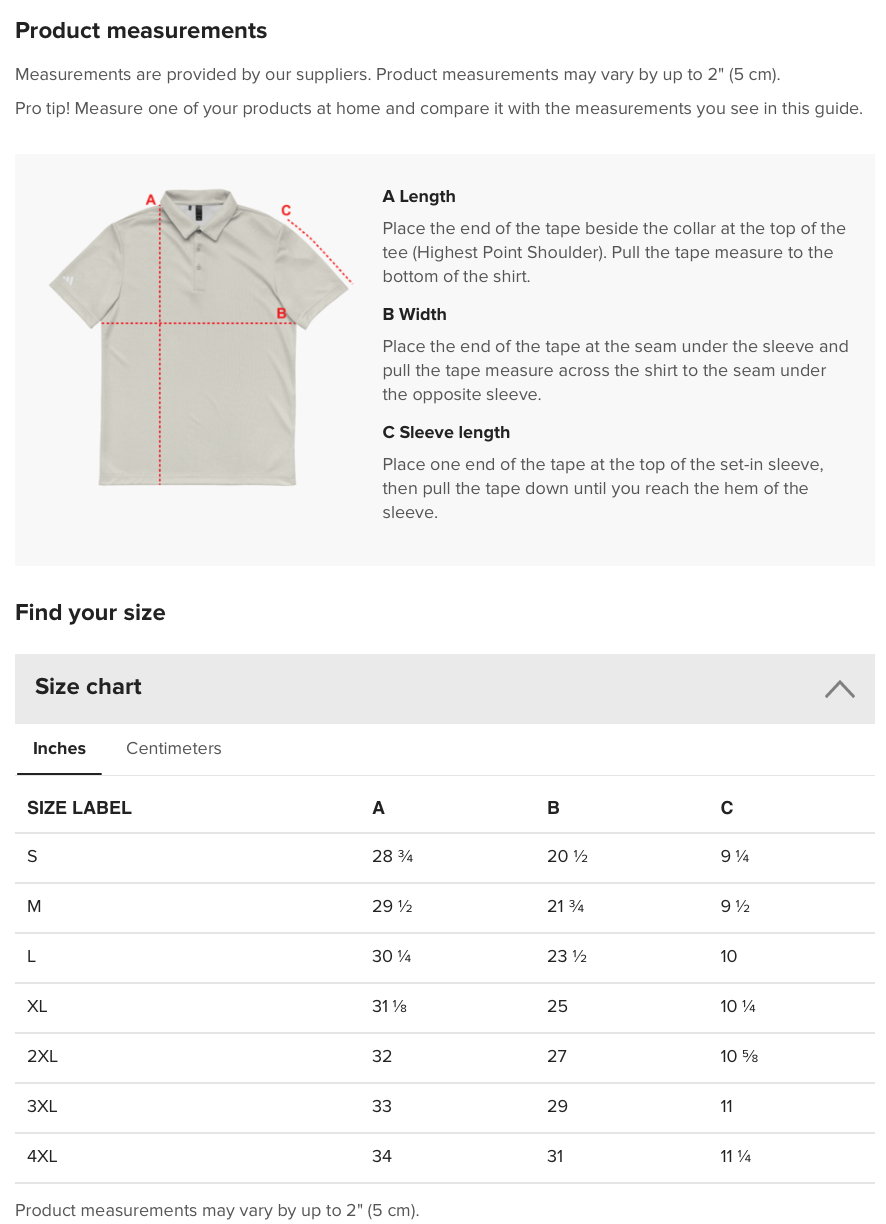
Task: Click the SIZE LABEL column header
Action: [79, 808]
